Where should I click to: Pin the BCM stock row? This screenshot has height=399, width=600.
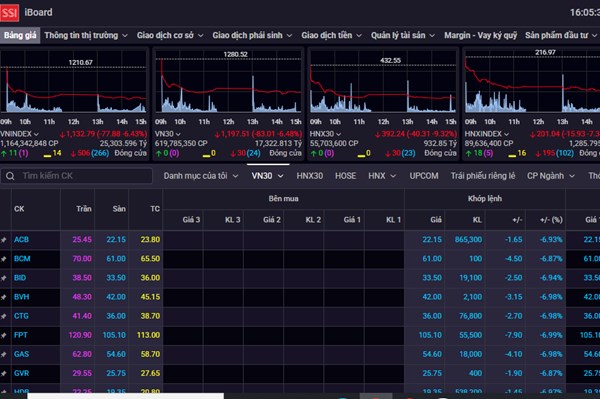4,259
